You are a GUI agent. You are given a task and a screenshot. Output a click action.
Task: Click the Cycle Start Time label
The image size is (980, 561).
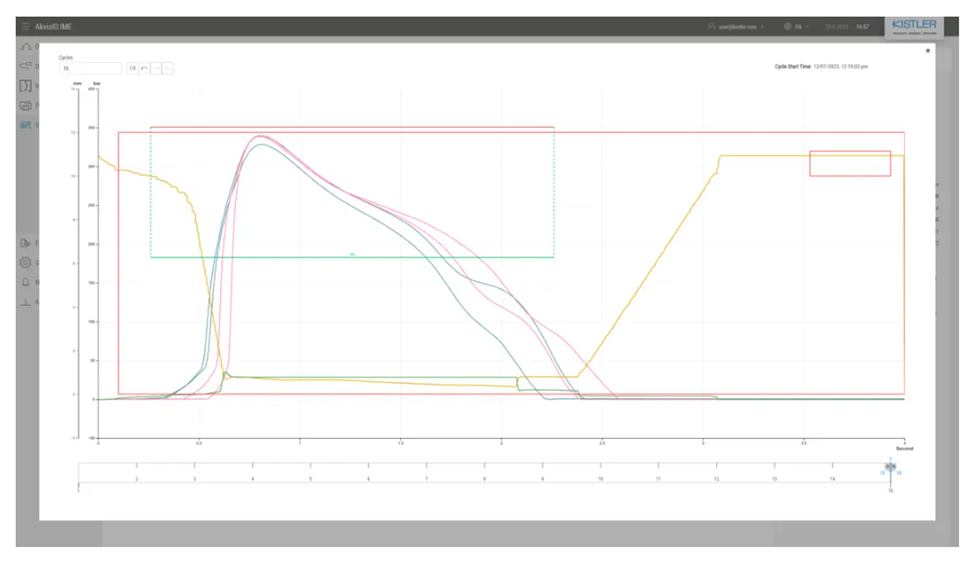792,66
